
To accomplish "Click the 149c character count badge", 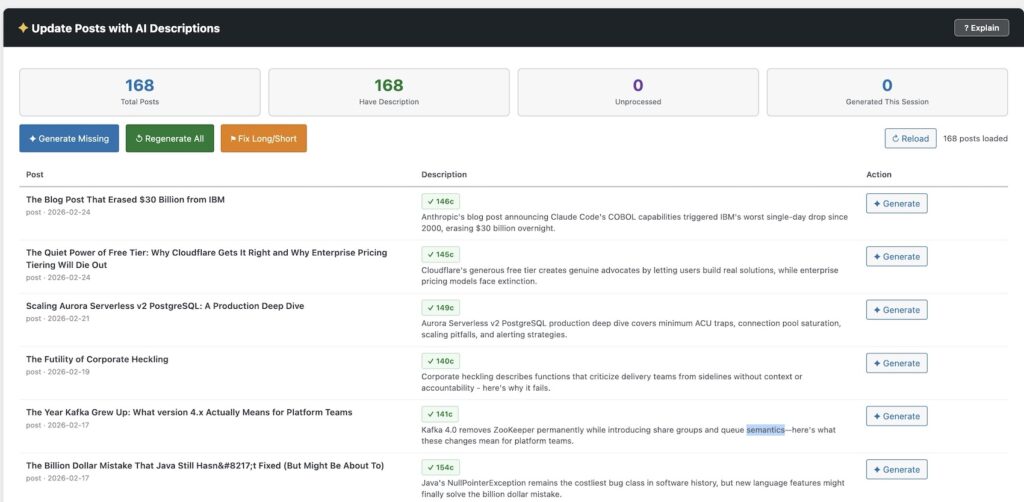I will pyautogui.click(x=440, y=307).
